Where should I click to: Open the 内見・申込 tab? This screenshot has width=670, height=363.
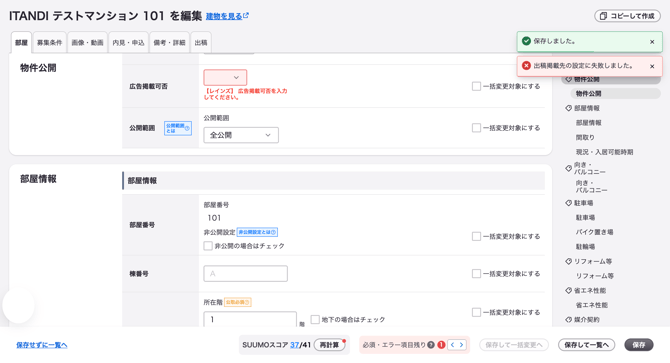coord(128,43)
